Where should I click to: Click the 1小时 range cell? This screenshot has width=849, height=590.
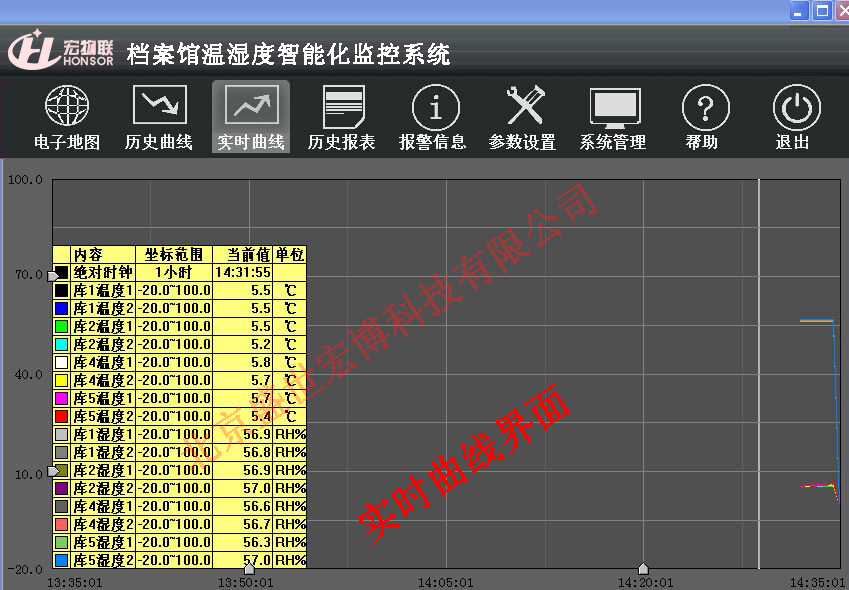pyautogui.click(x=174, y=272)
